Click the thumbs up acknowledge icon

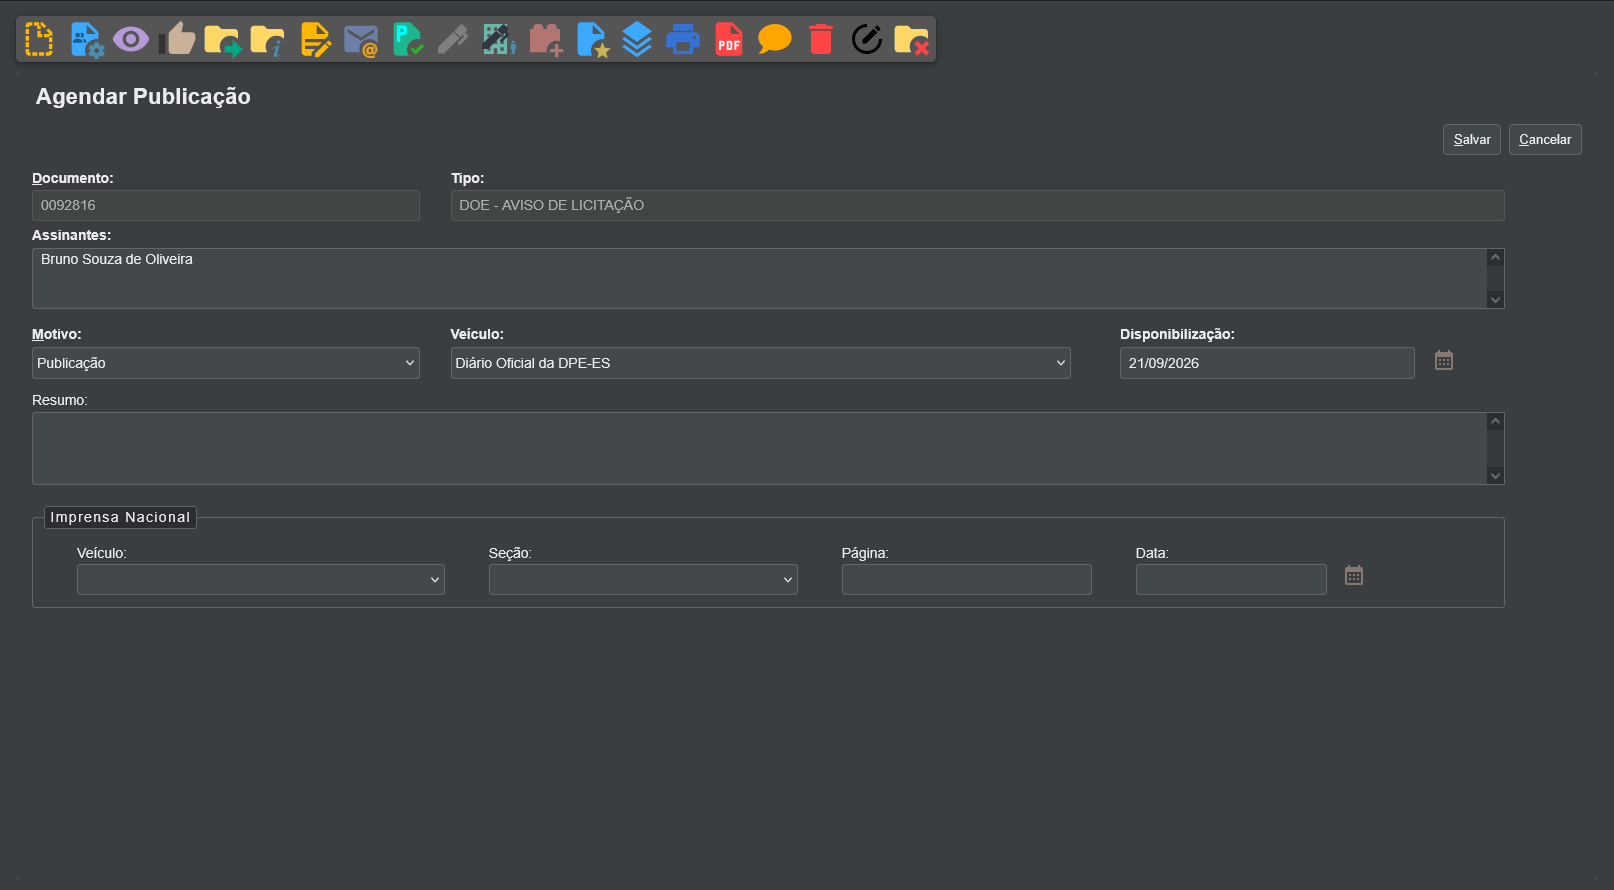click(177, 39)
